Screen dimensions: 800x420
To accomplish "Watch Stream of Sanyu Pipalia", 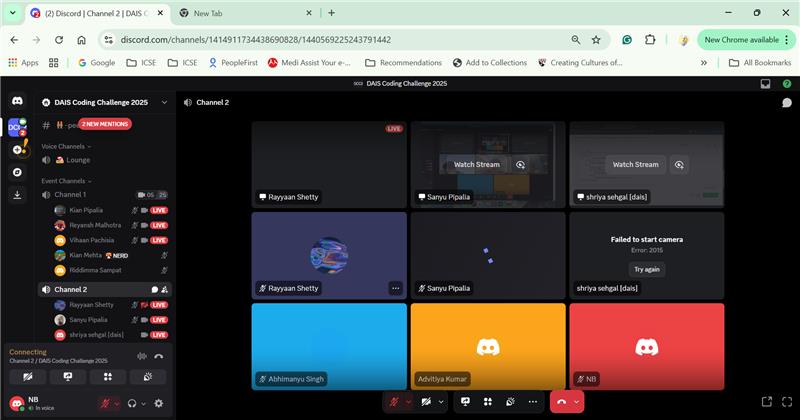I will [x=477, y=165].
